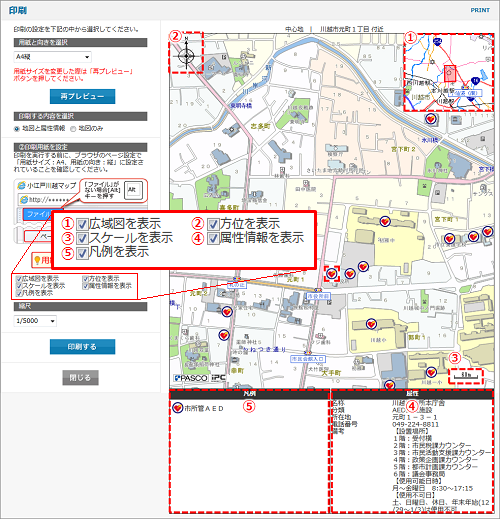This screenshot has width=500, height=519.
Task: Click the 再プレビュー button
Action: point(82,96)
